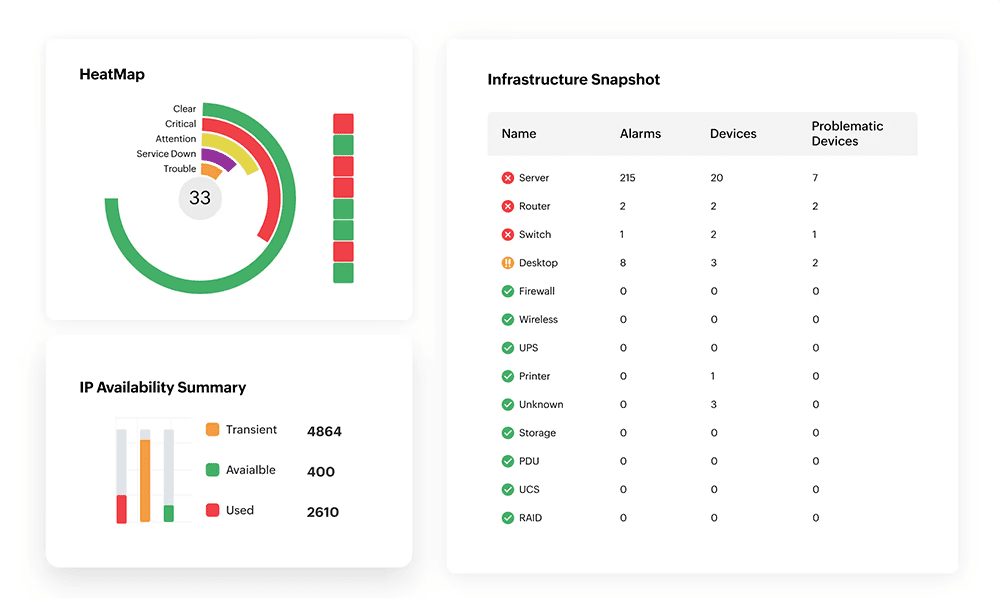Click the bottom green heatmap square
This screenshot has width=1000, height=600.
click(343, 273)
